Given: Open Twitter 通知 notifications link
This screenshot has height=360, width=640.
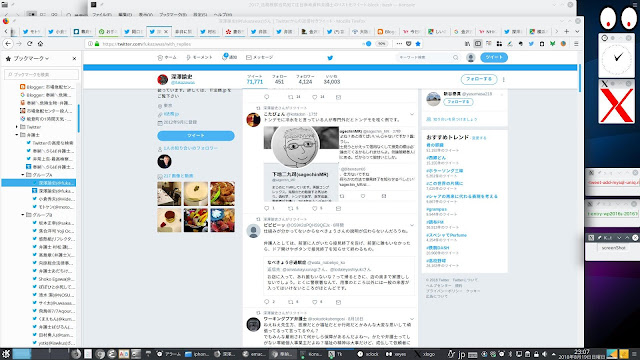Looking at the screenshot, I should click(x=229, y=57).
